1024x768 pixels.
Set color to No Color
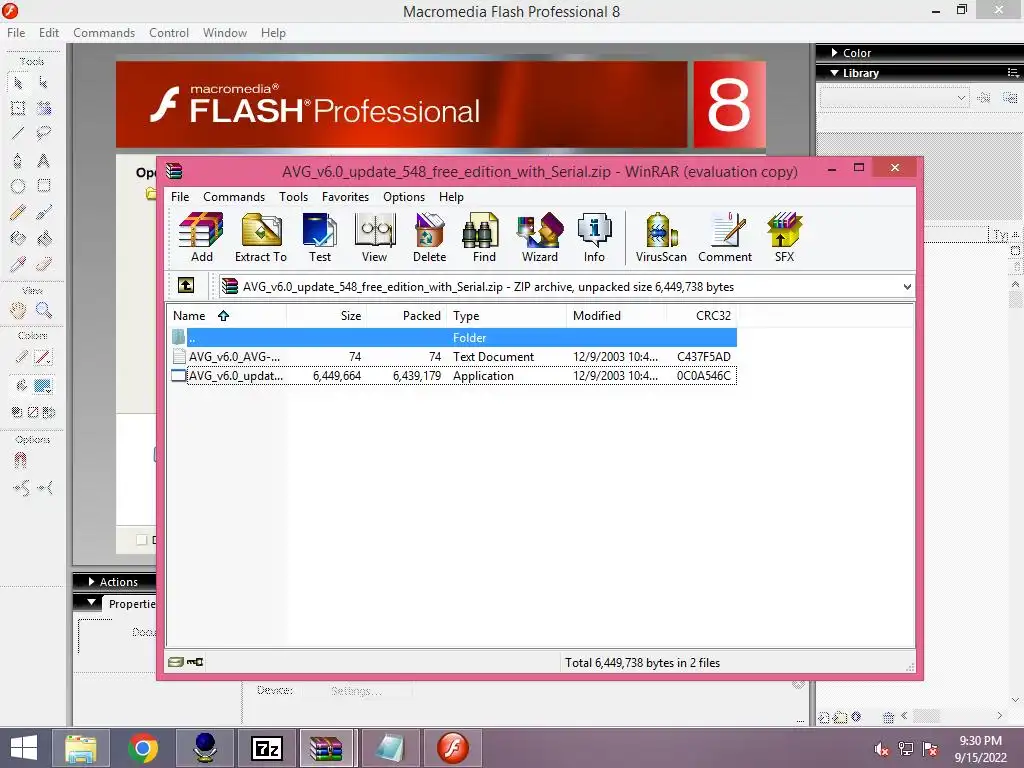coord(33,412)
